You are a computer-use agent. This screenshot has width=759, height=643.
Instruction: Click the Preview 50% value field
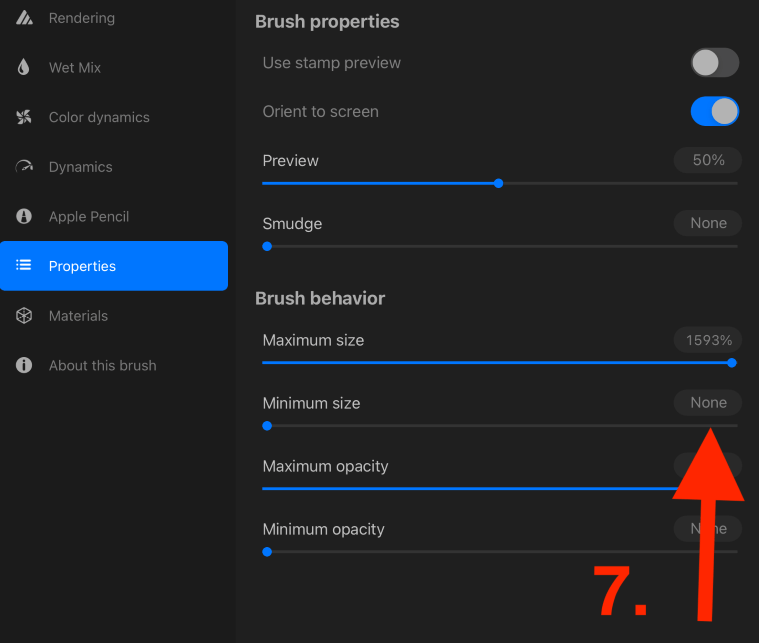tap(708, 160)
